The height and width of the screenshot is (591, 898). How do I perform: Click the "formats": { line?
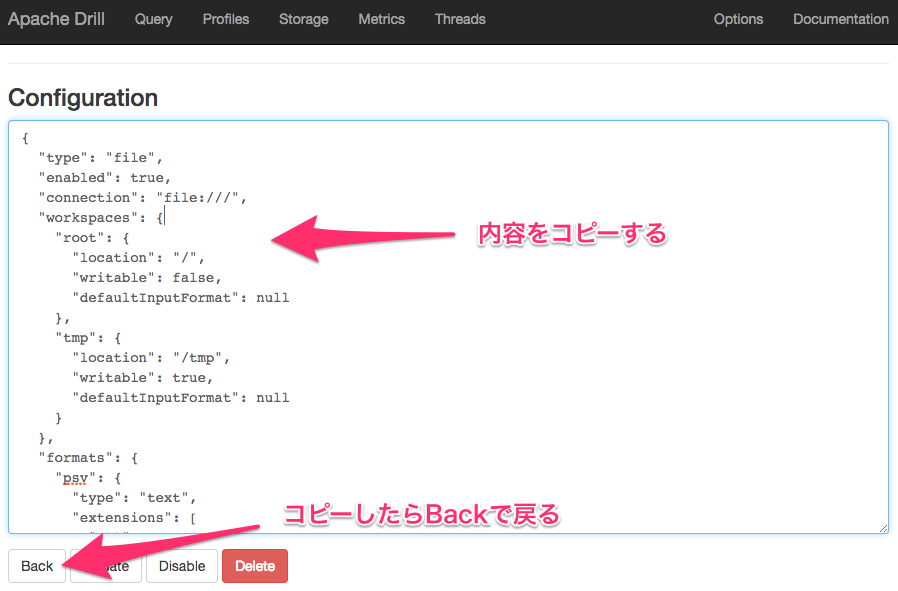88,458
